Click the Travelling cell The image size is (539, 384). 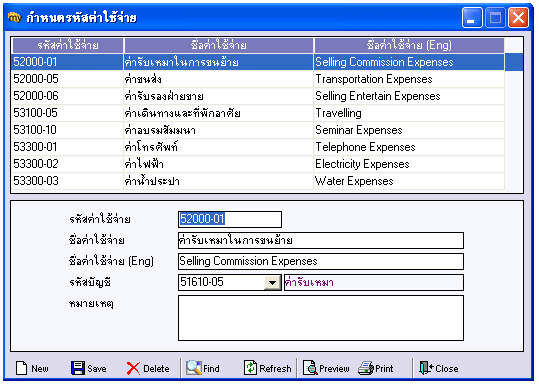[x=409, y=113]
